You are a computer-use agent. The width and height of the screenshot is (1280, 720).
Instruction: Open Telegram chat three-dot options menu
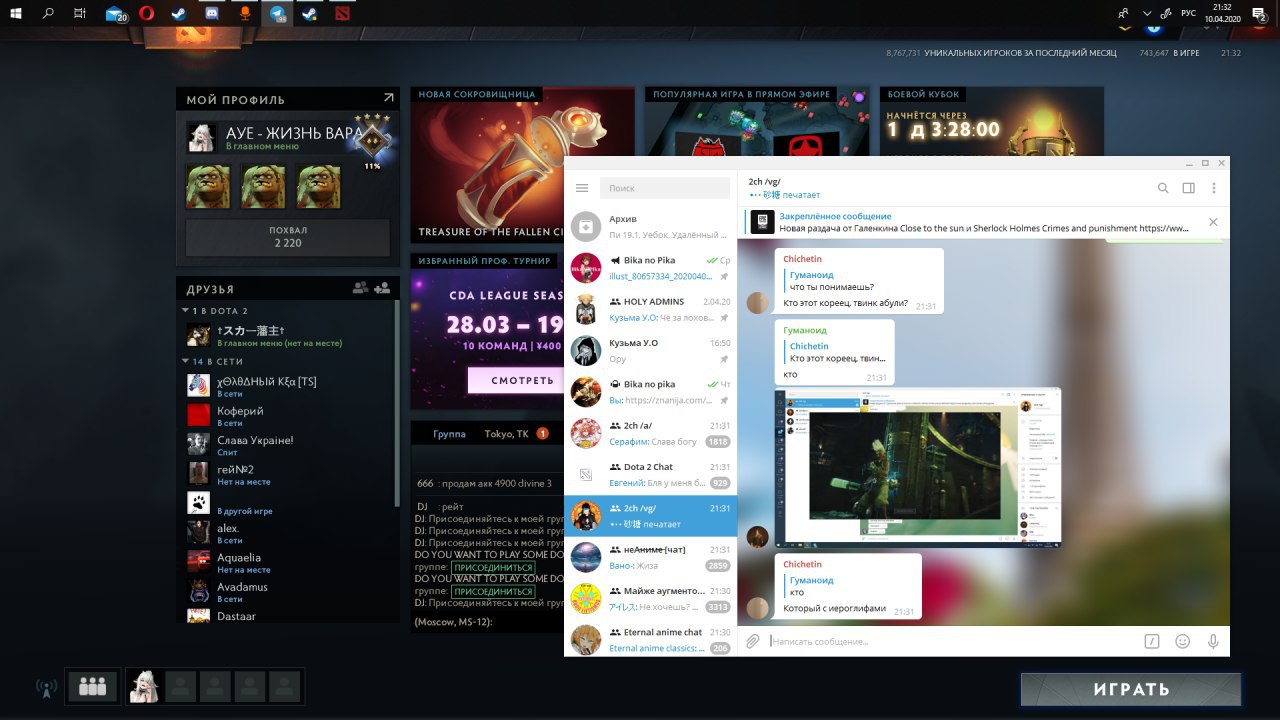click(x=1214, y=188)
